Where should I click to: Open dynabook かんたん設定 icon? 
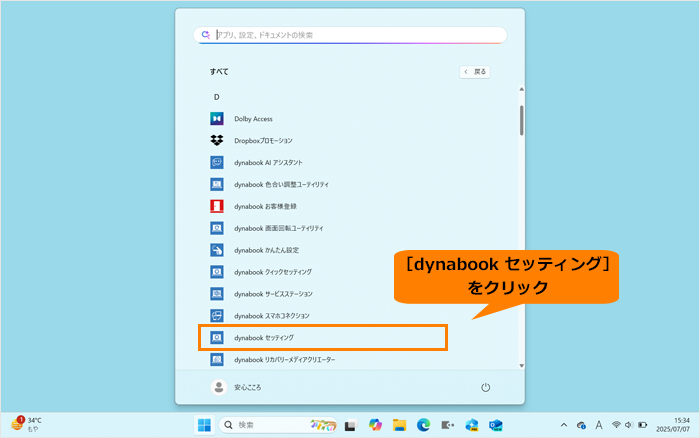(x=217, y=250)
